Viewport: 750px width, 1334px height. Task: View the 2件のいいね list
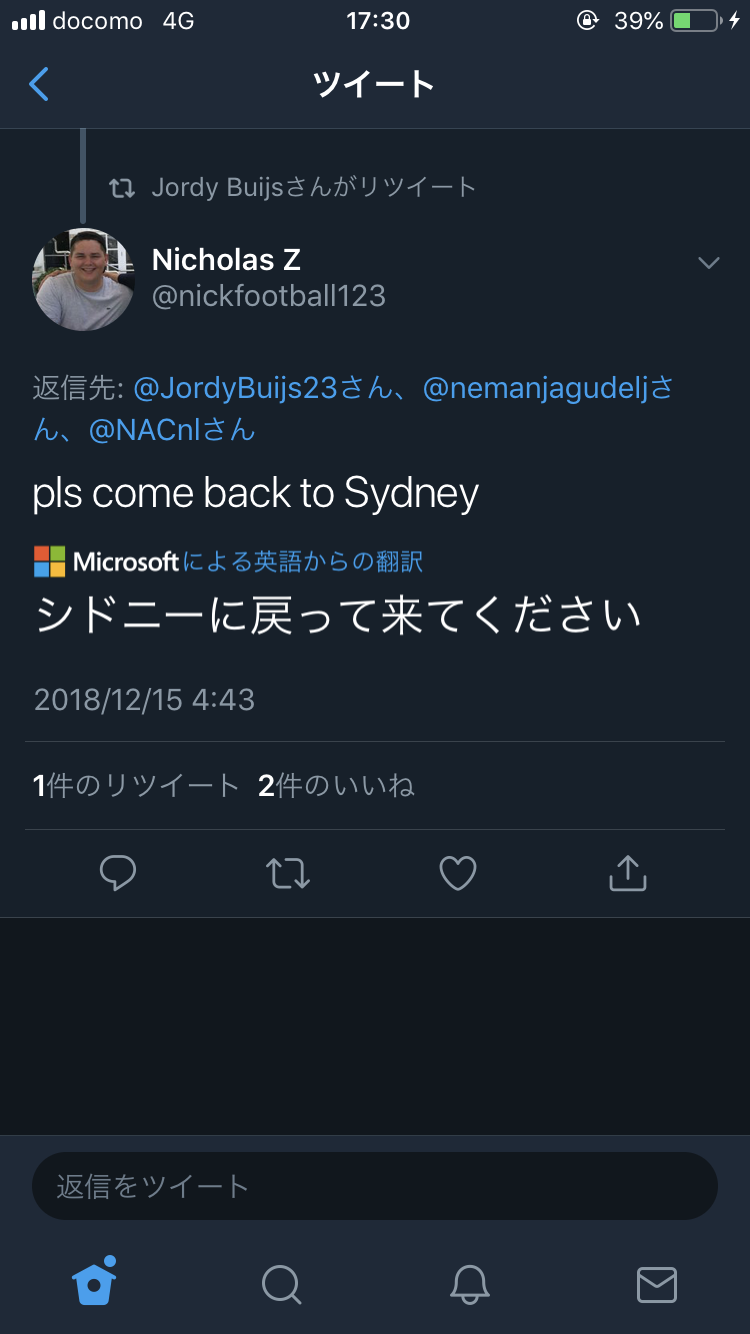tap(336, 786)
